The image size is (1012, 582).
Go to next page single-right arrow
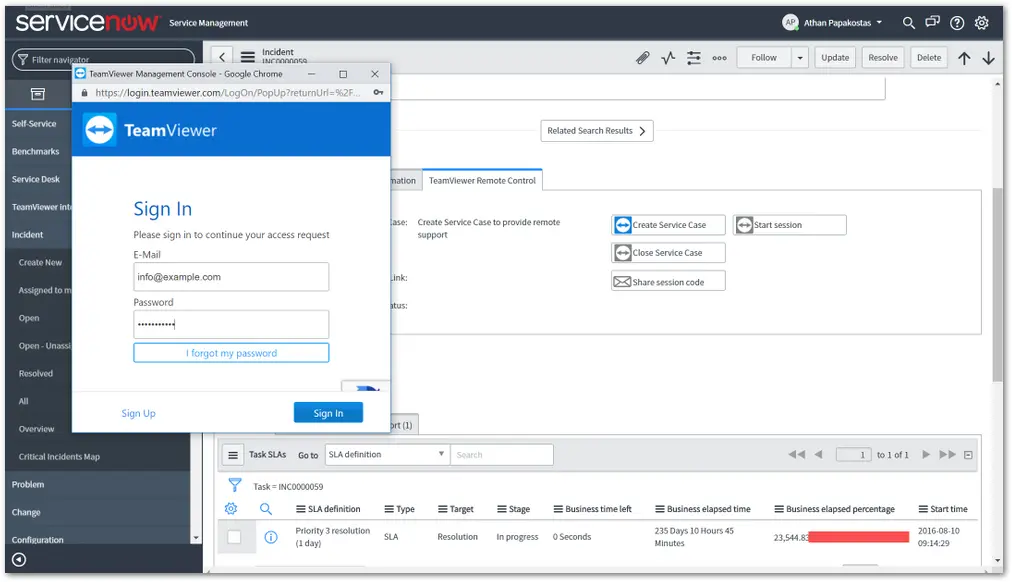926,454
